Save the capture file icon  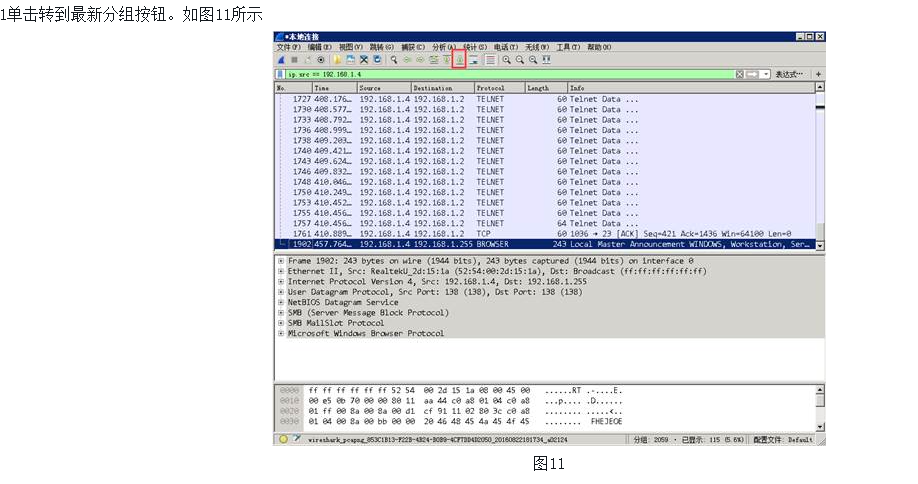click(351, 60)
